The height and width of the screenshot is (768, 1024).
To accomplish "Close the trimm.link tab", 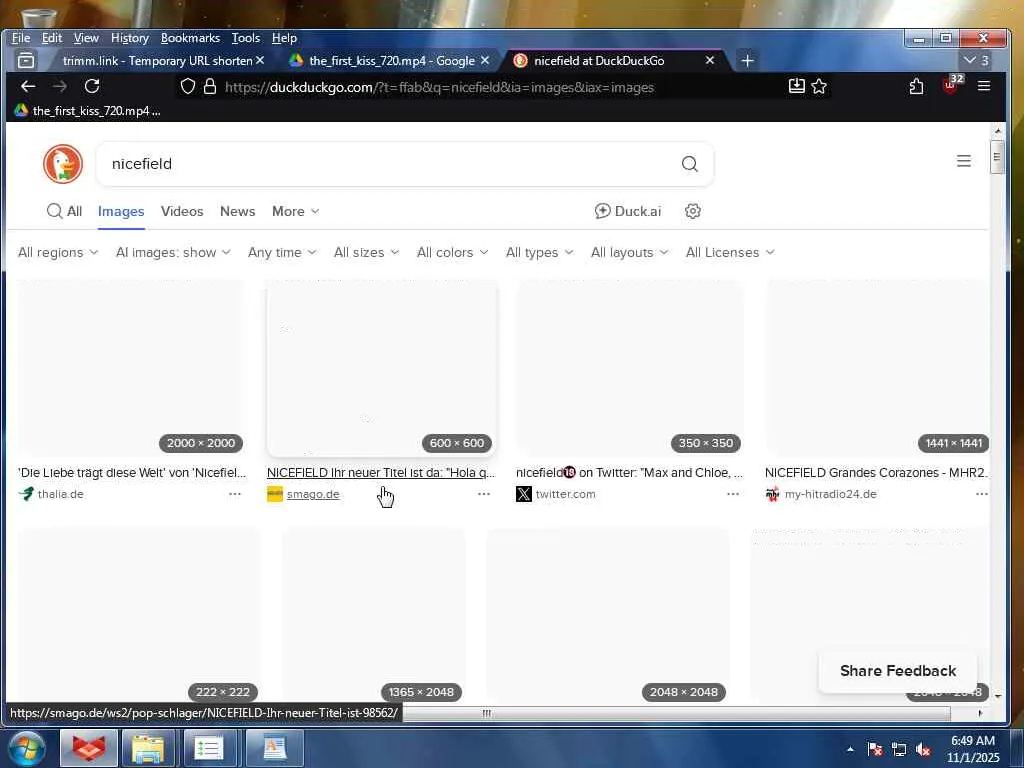I will click(260, 60).
